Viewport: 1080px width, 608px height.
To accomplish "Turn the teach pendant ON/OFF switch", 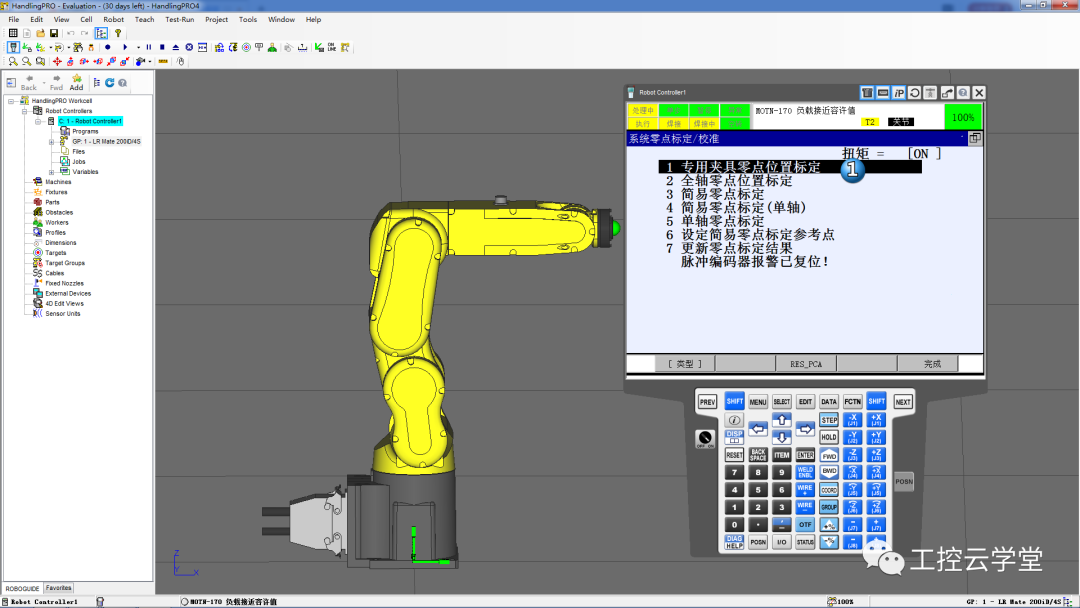I will click(x=705, y=438).
